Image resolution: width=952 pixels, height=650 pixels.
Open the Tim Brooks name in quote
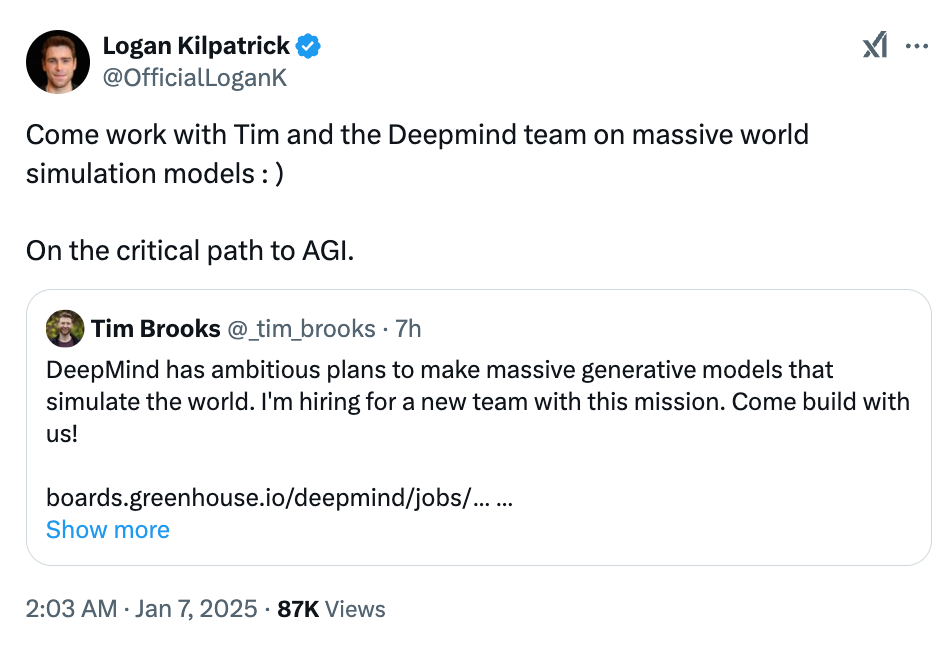pyautogui.click(x=155, y=328)
